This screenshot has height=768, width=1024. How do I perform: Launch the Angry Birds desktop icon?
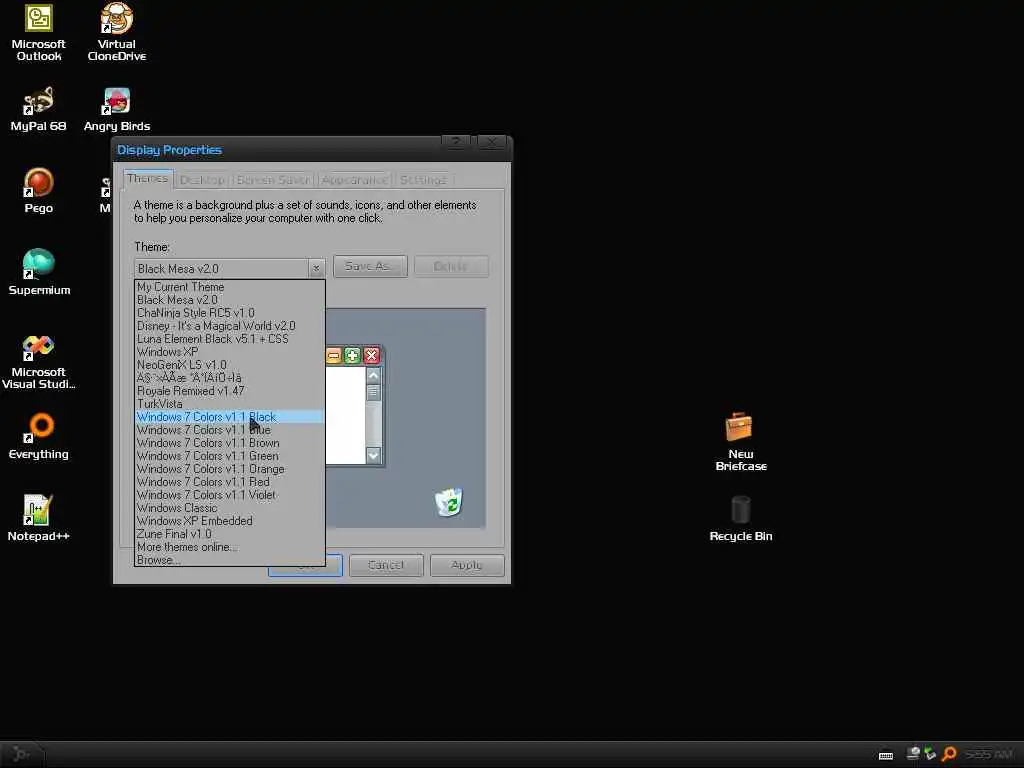tap(117, 110)
